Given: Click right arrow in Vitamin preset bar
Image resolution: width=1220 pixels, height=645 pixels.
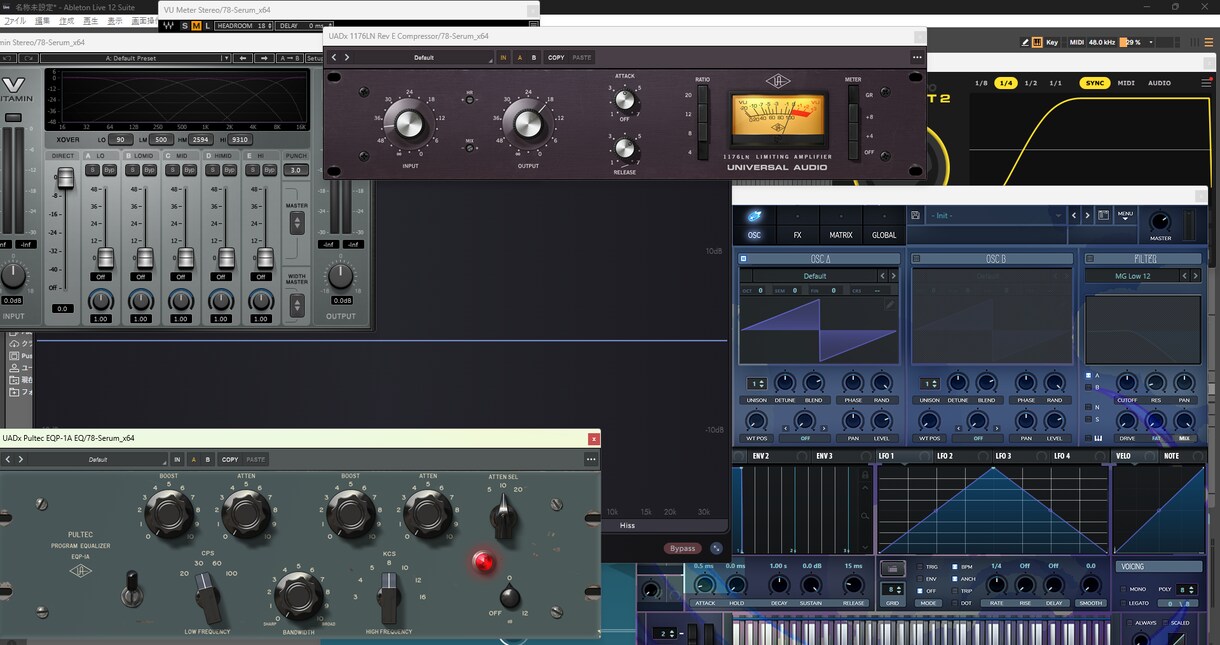Looking at the screenshot, I should click(264, 58).
